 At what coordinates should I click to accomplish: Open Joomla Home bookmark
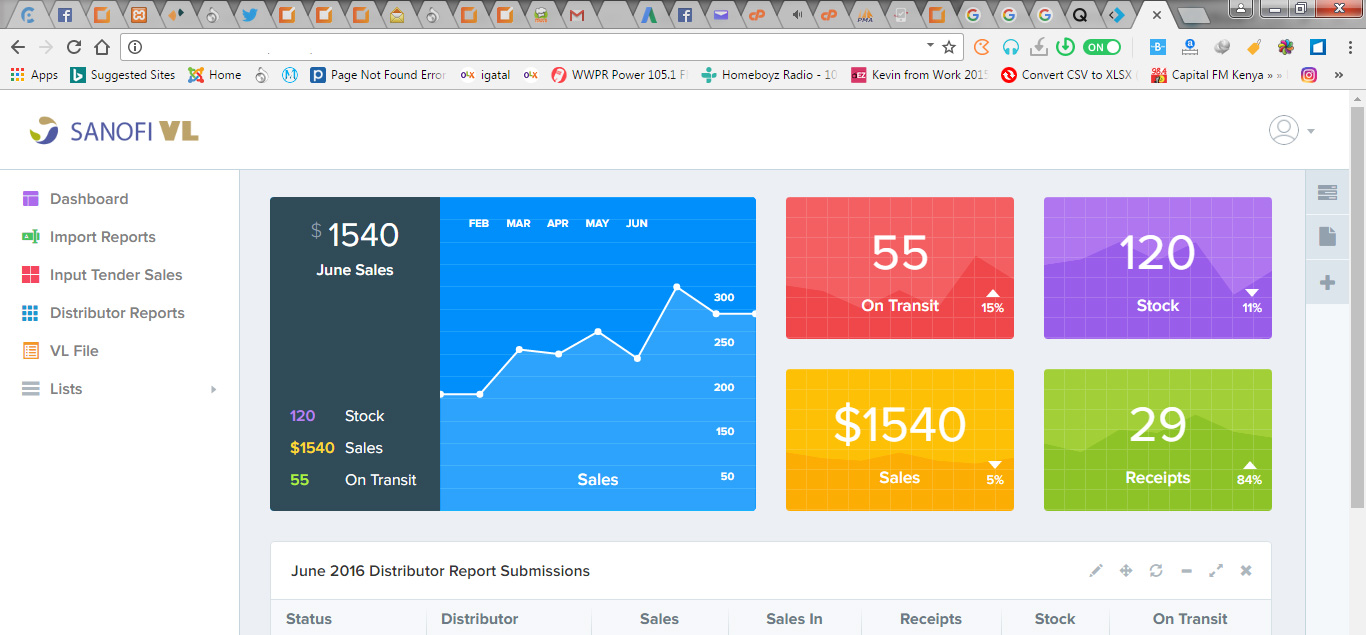click(215, 75)
